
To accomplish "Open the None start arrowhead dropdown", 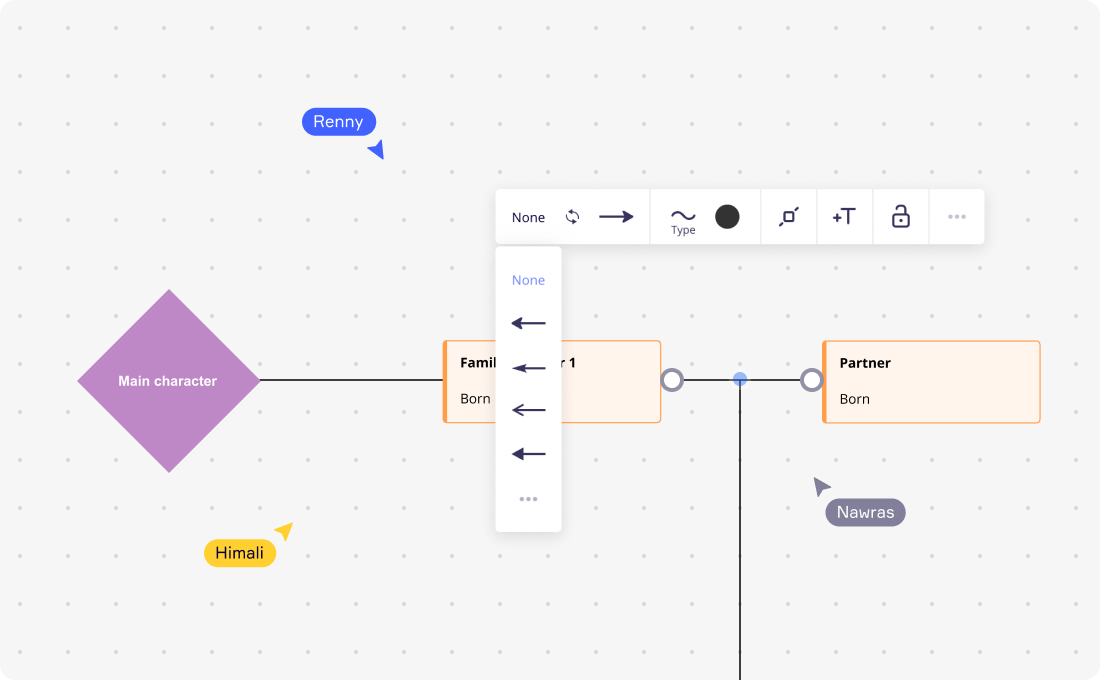I will coord(528,216).
